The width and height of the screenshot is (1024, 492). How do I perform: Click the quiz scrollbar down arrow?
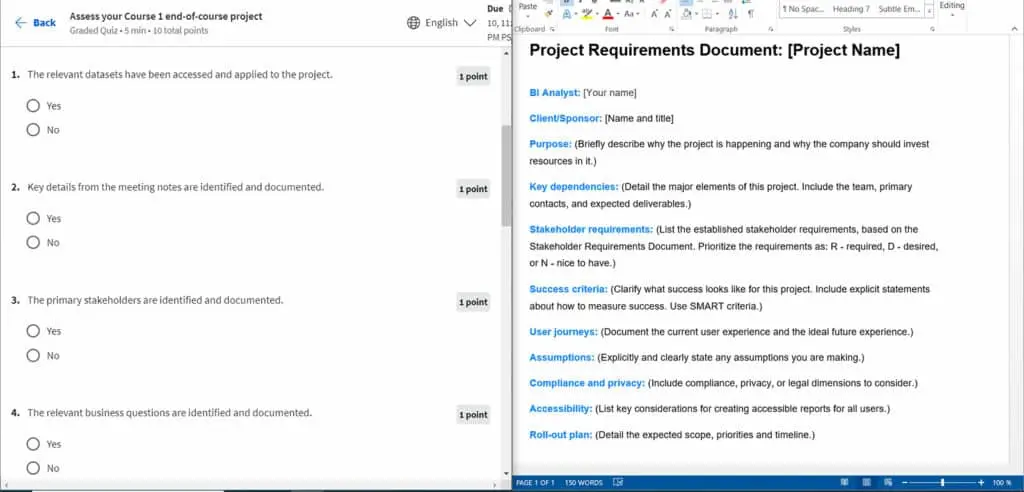(x=506, y=474)
